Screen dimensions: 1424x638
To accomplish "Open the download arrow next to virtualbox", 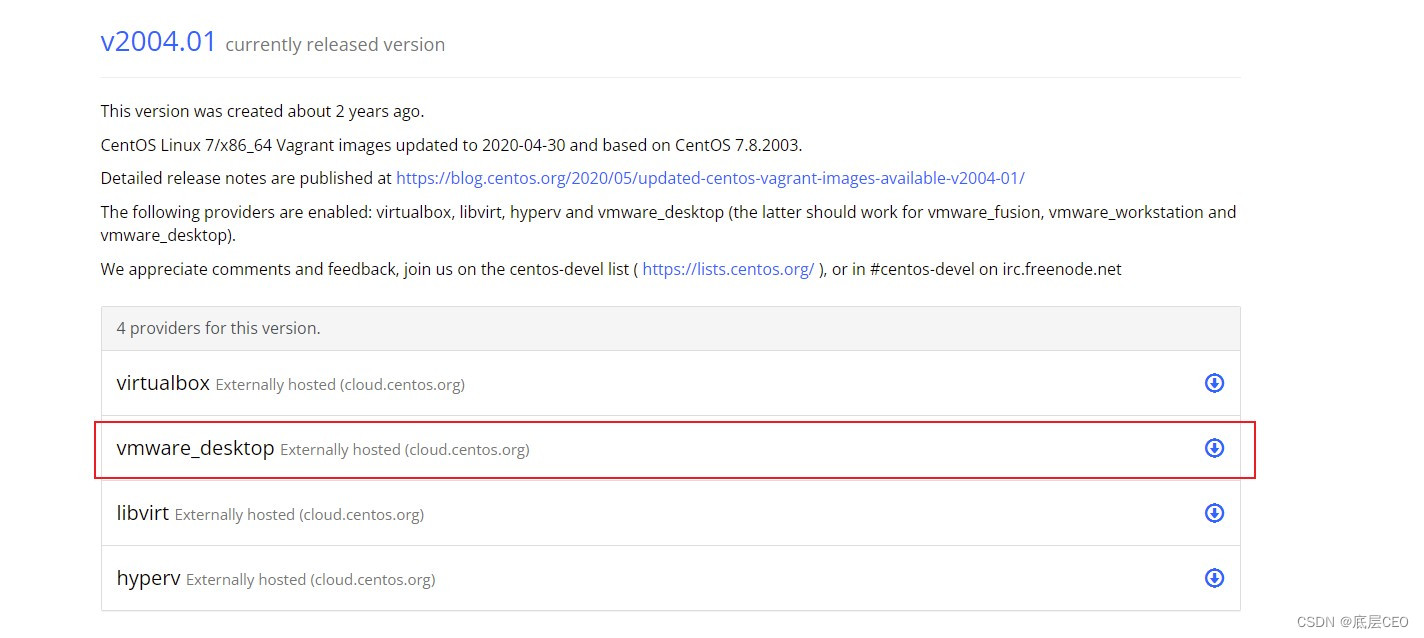I will [x=1214, y=383].
